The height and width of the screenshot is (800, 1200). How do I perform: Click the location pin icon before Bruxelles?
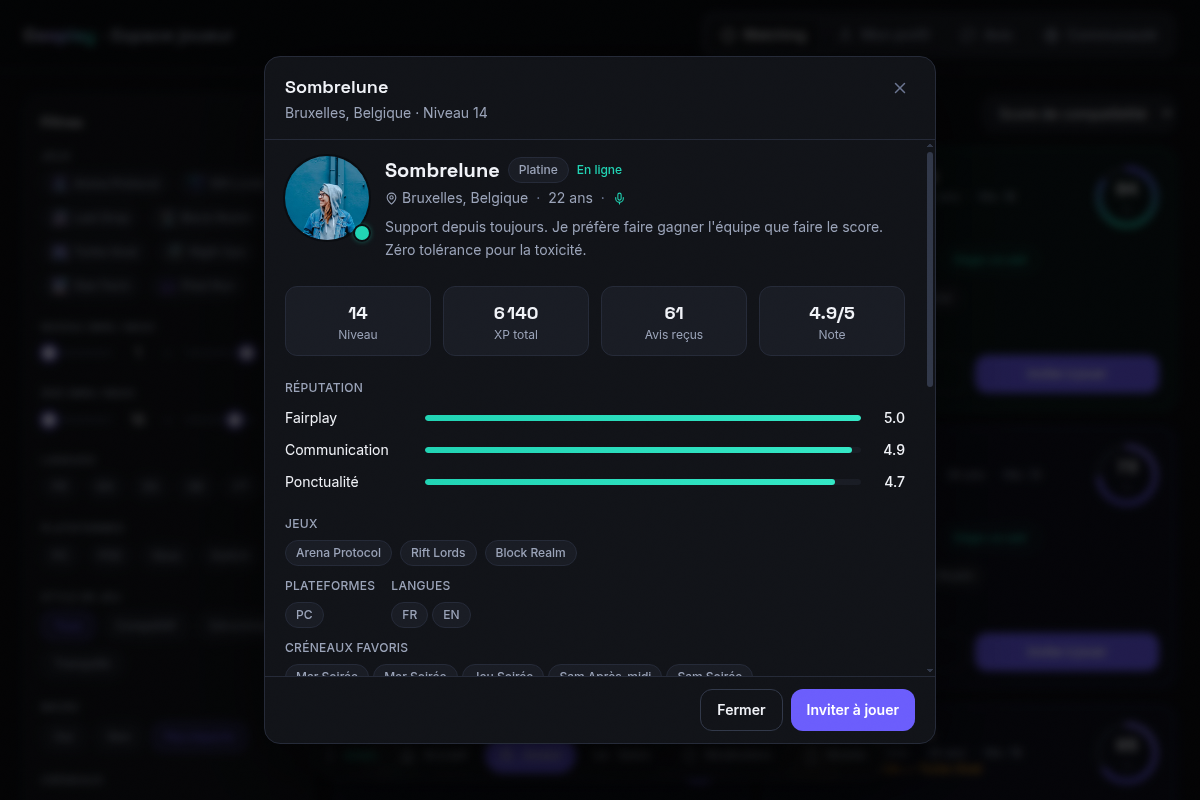click(x=392, y=198)
